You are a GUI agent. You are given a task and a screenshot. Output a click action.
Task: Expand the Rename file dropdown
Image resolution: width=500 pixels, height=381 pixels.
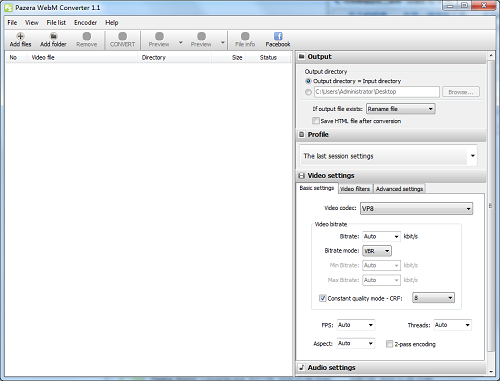tap(401, 109)
